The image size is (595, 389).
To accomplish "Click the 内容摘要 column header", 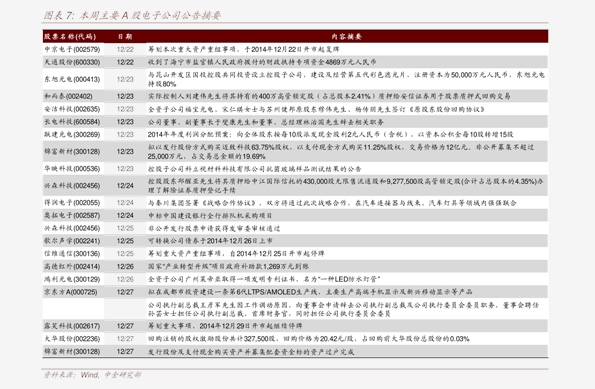I will pyautogui.click(x=346, y=36).
